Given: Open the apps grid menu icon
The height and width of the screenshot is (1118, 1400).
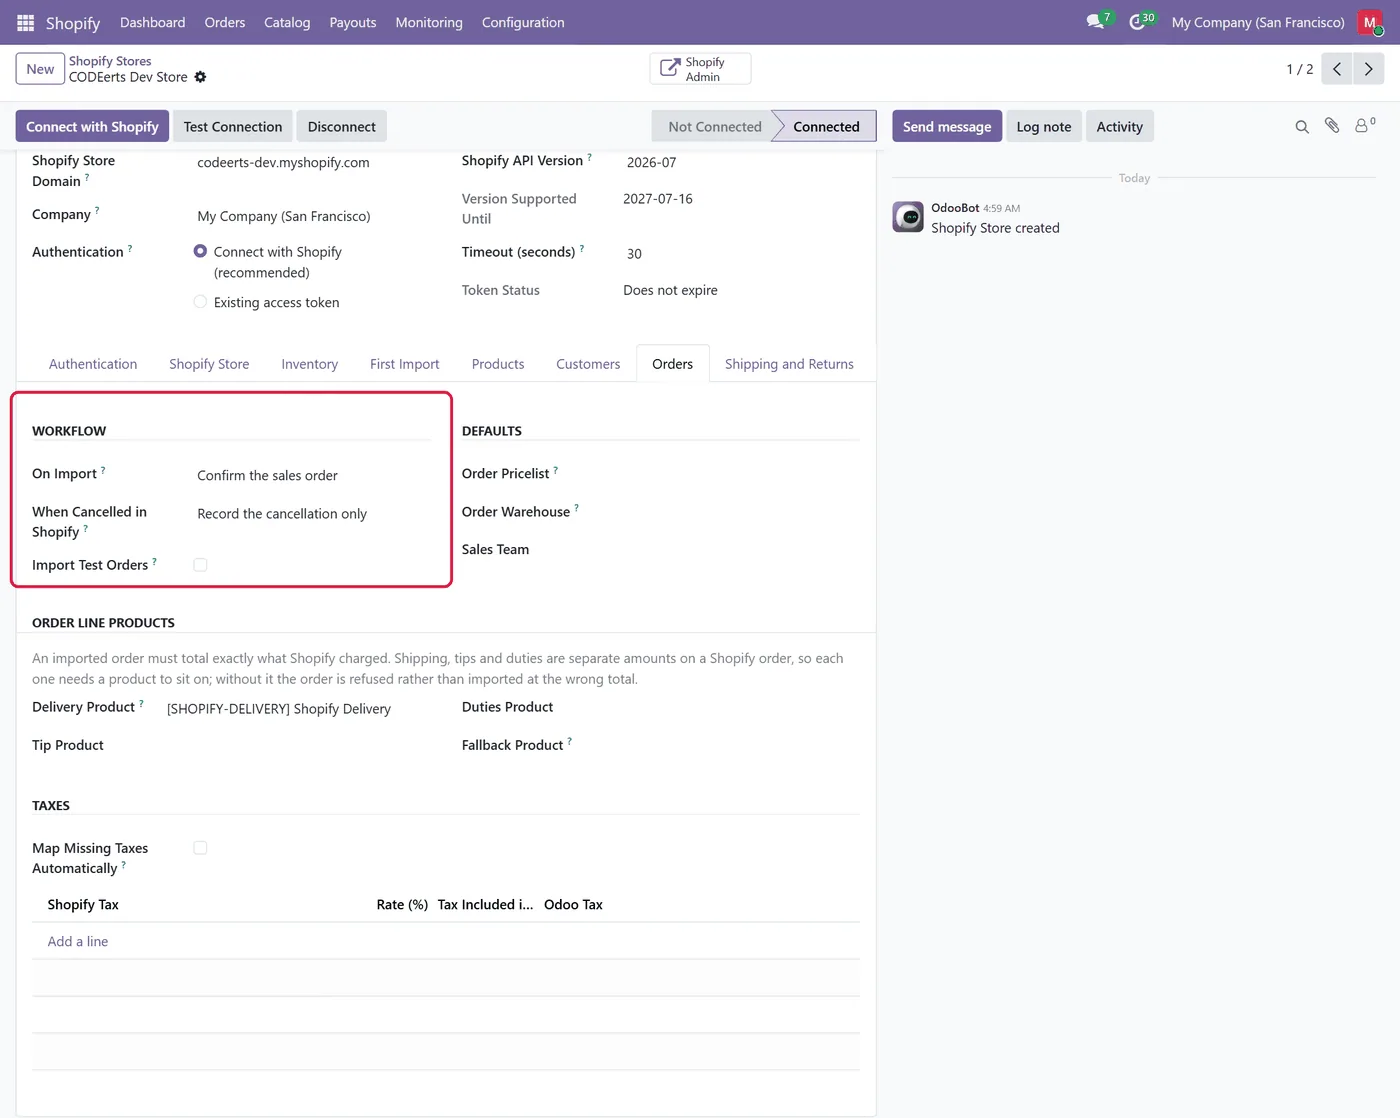Looking at the screenshot, I should [x=26, y=22].
